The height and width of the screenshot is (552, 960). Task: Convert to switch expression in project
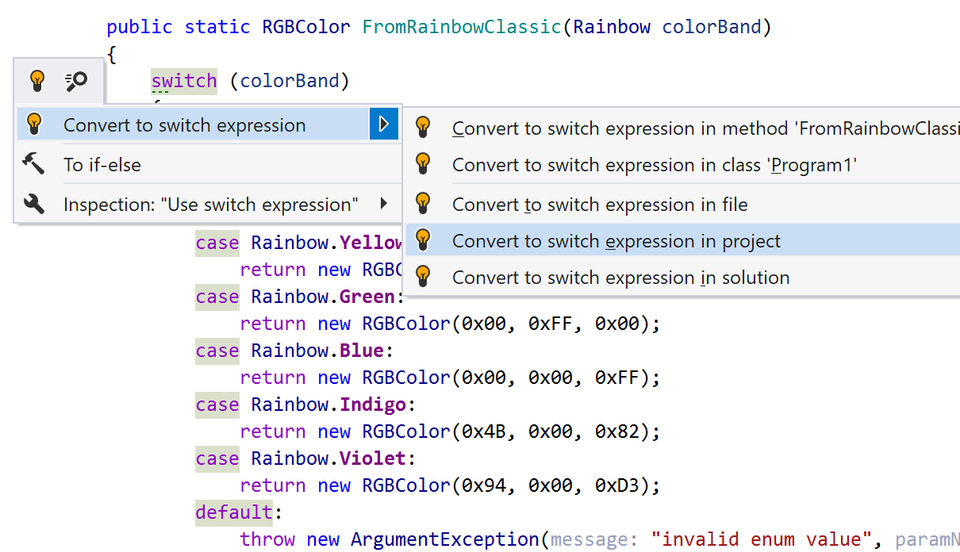point(616,241)
